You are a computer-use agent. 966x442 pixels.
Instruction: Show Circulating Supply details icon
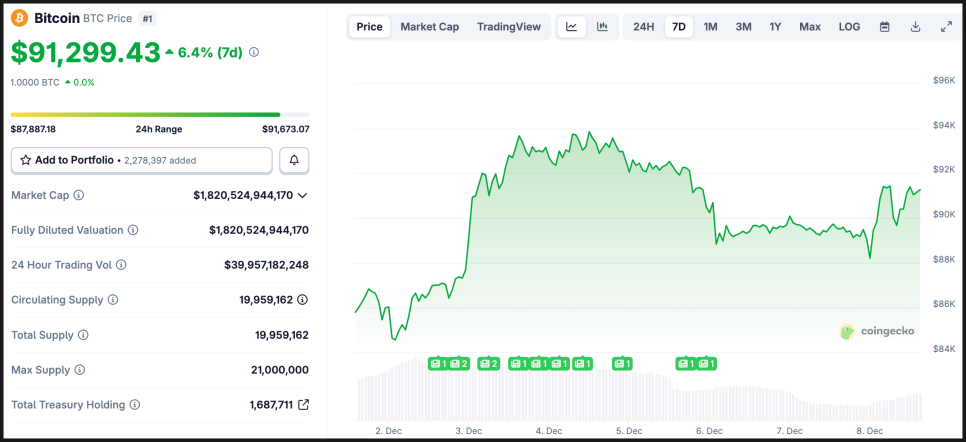(x=302, y=300)
